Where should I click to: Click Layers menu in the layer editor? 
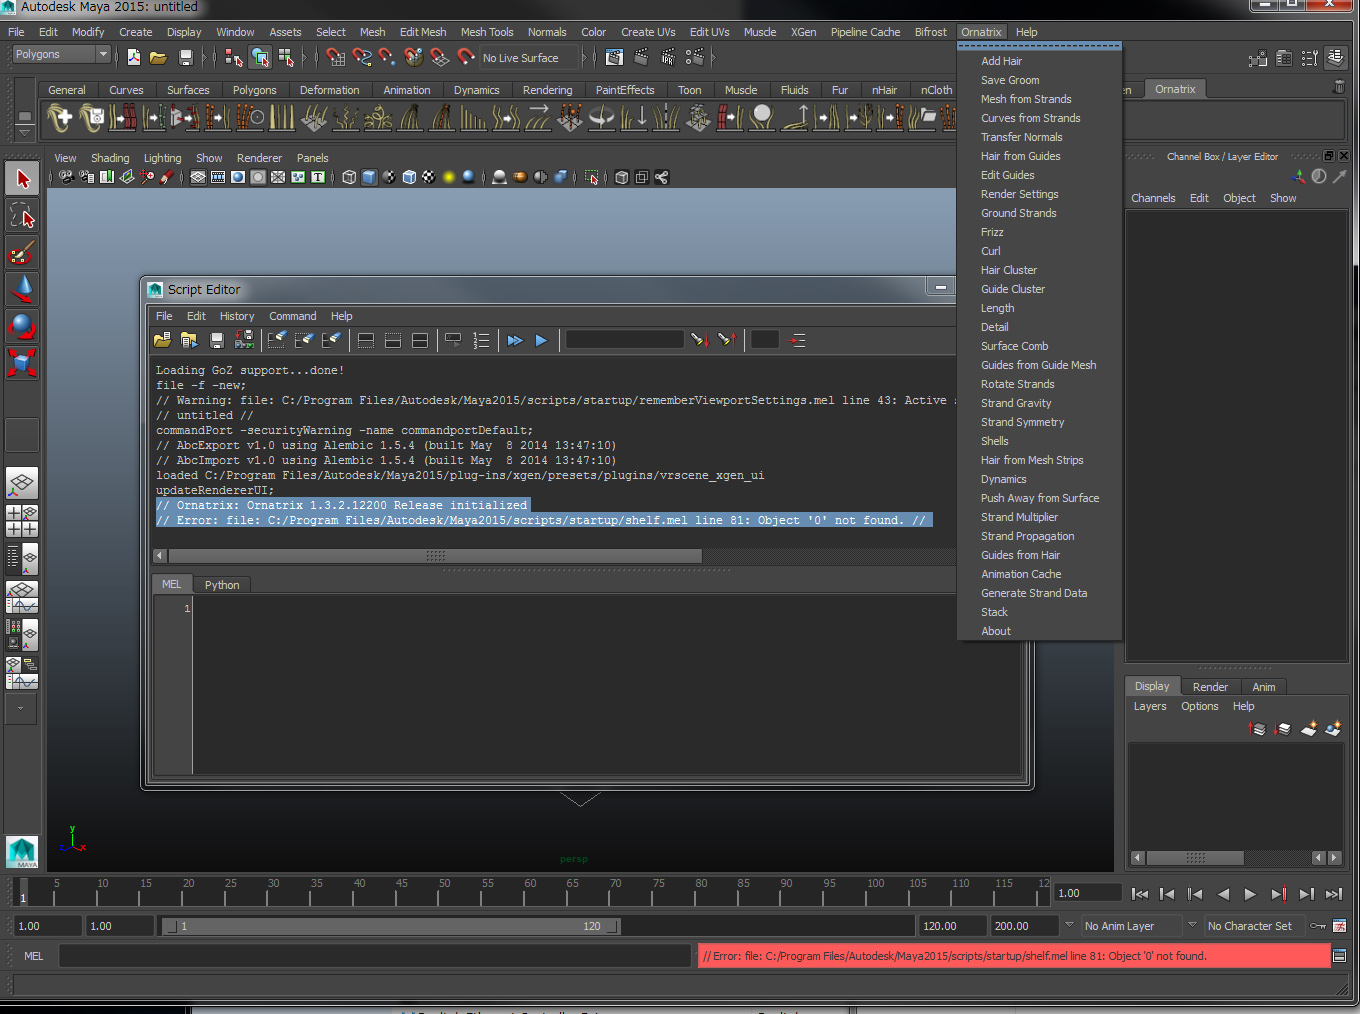click(1149, 706)
